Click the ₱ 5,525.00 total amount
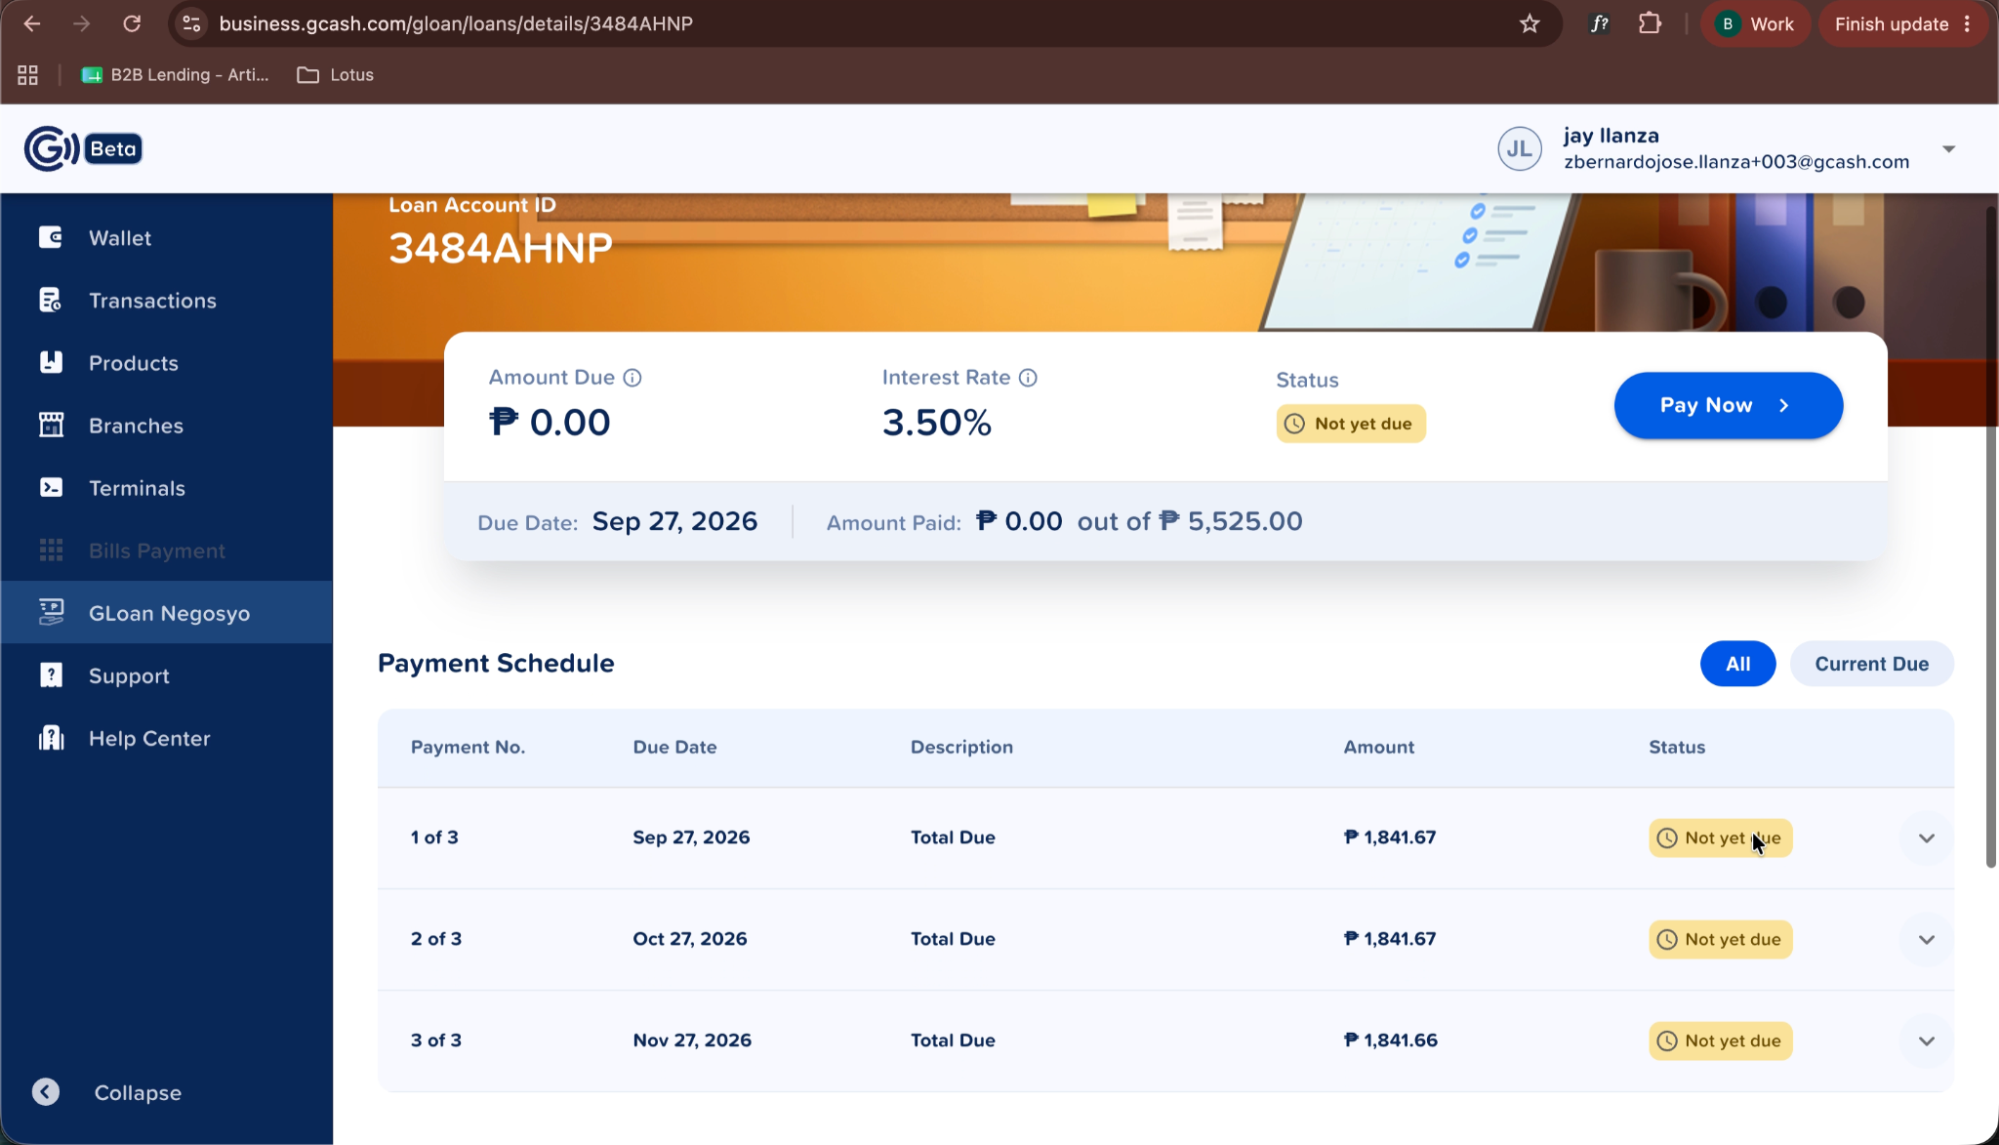 [x=1231, y=521]
